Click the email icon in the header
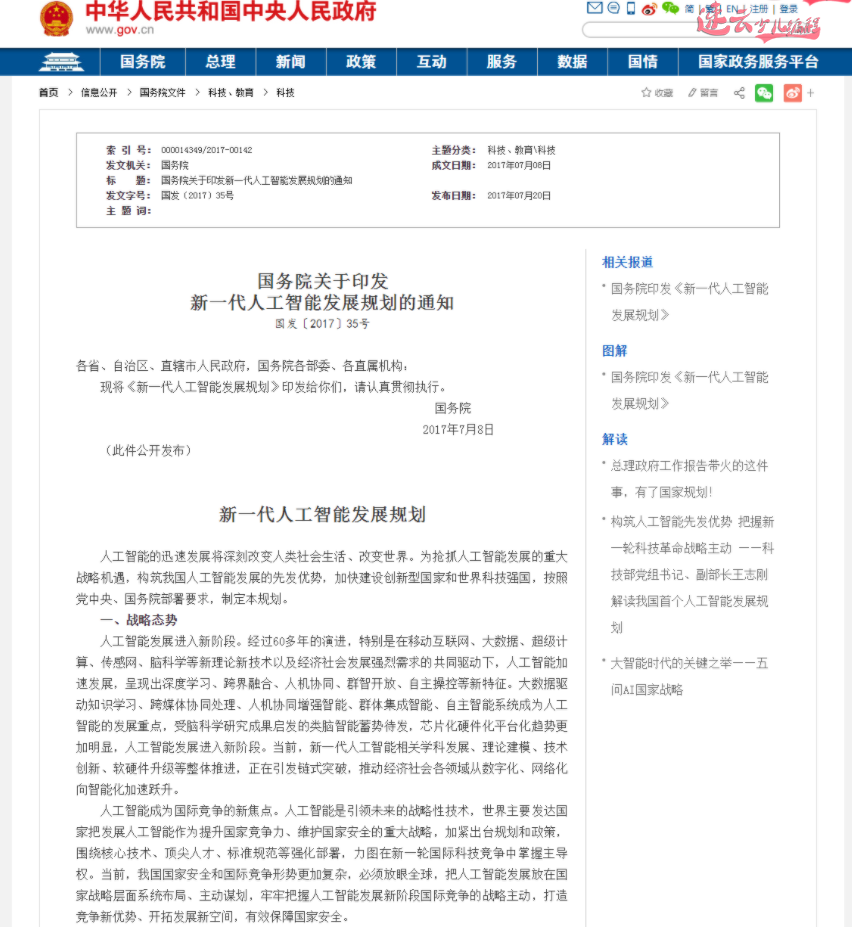Image resolution: width=852 pixels, height=942 pixels. coord(595,8)
